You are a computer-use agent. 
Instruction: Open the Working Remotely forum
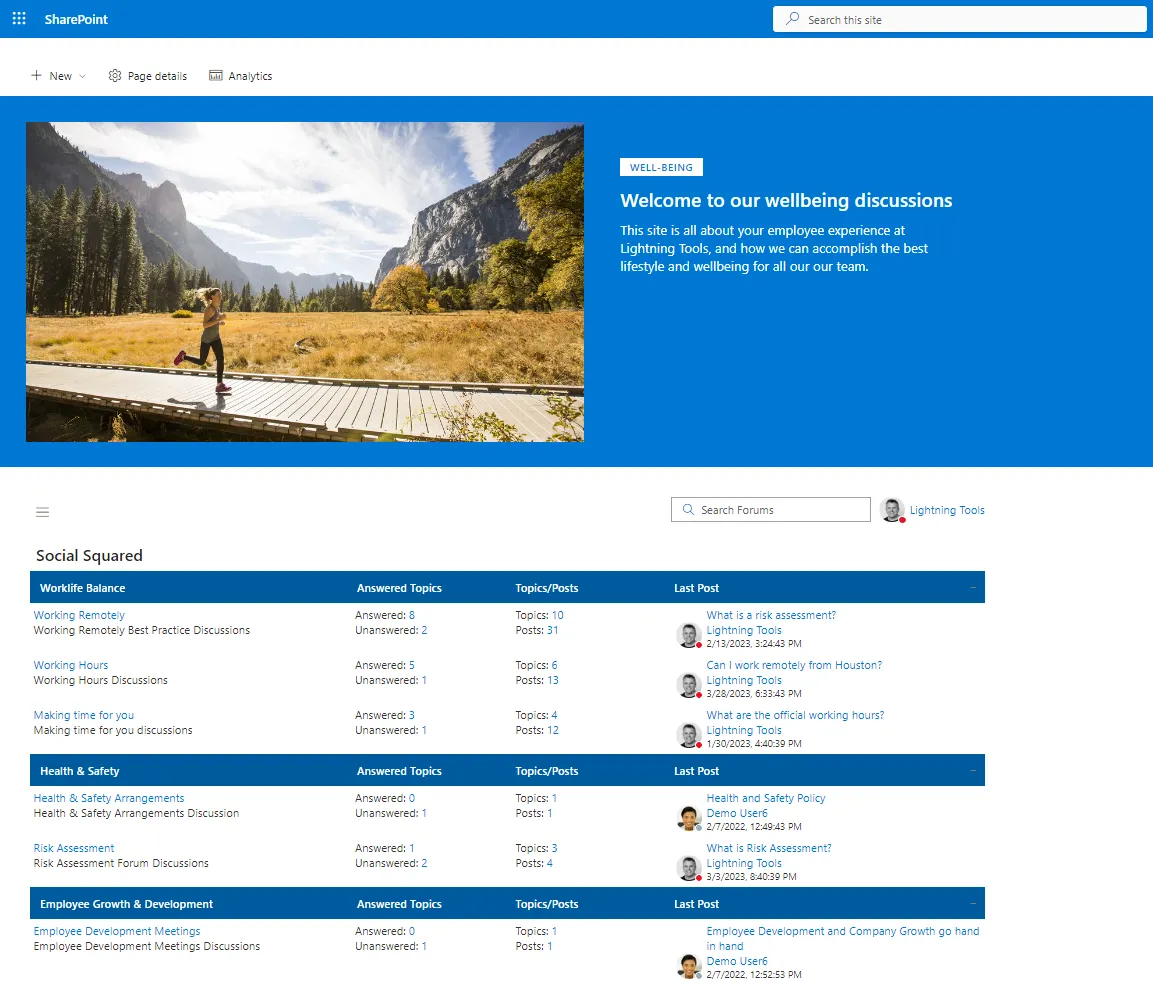(x=79, y=614)
